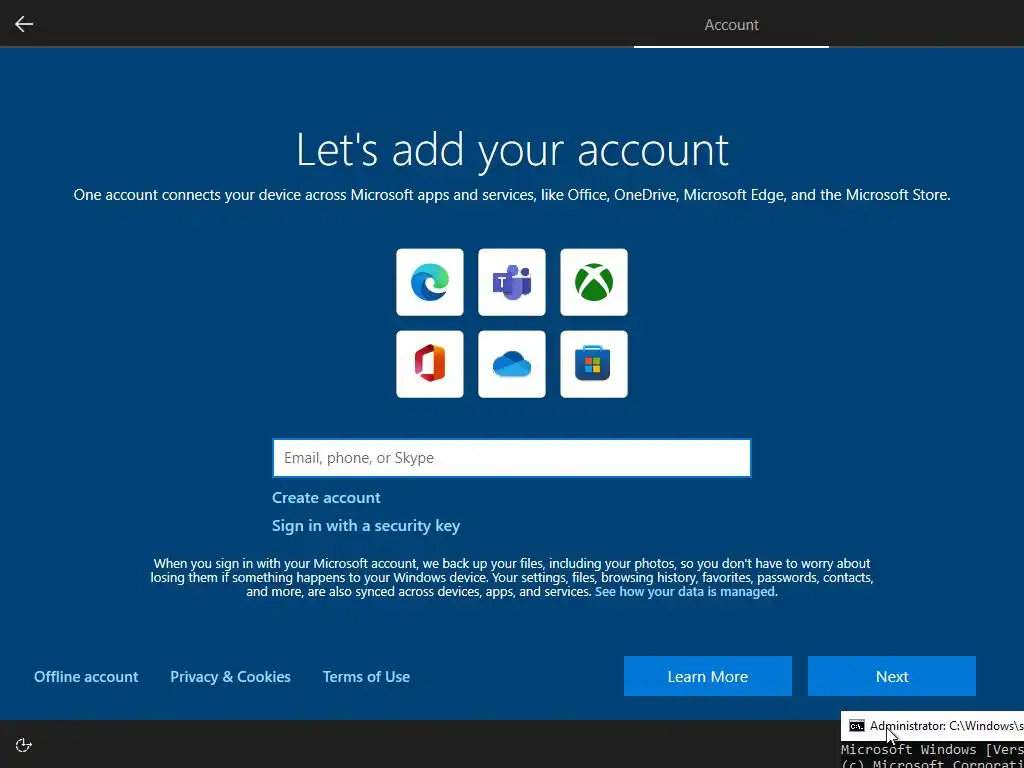Screen dimensions: 1024x768
Task: Click the Command Prompt window icon
Action: click(857, 726)
